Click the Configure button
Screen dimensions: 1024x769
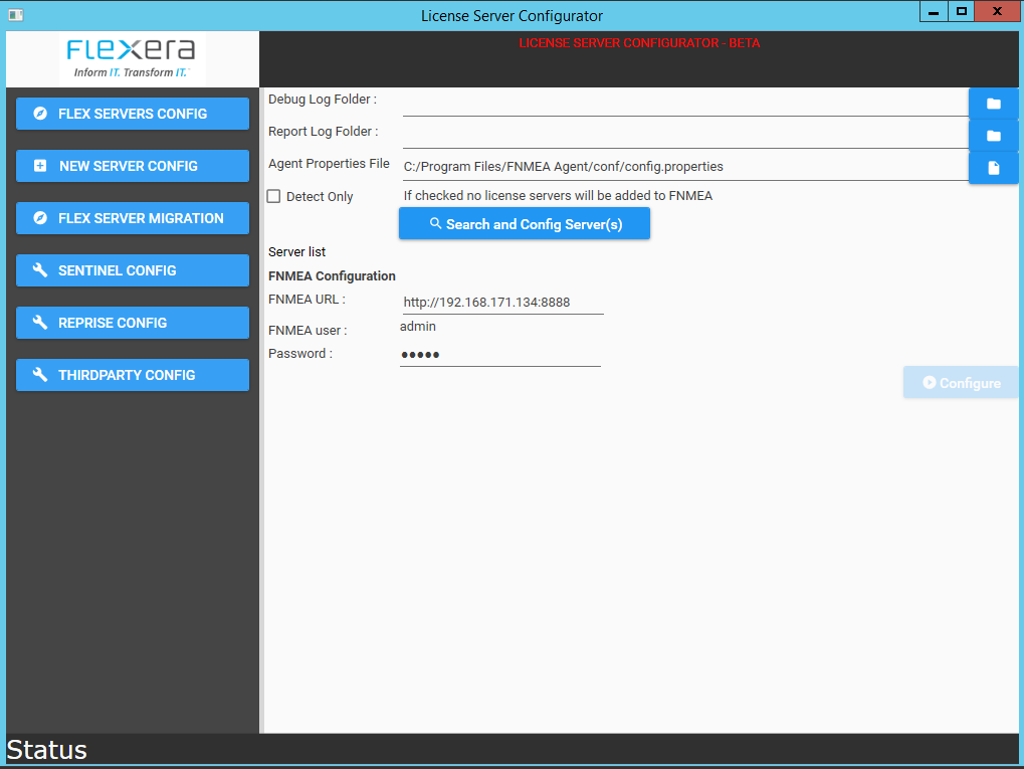(x=961, y=383)
